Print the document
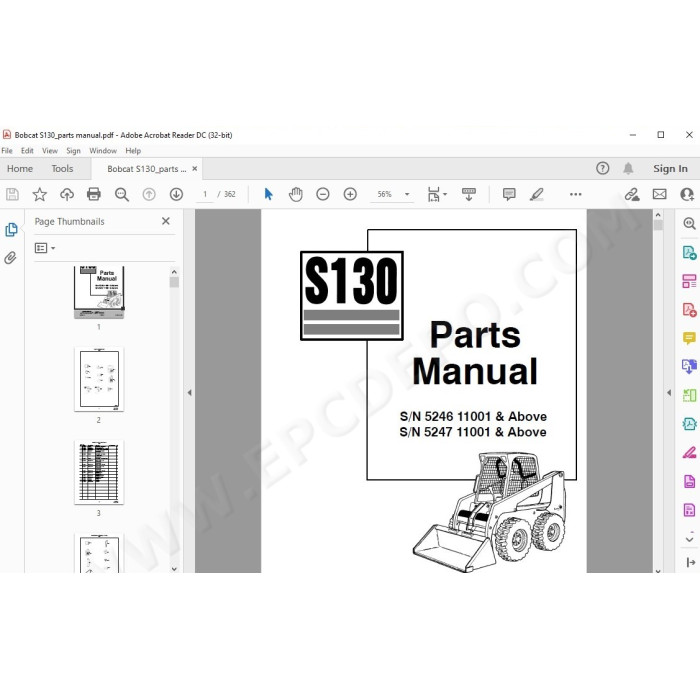 [x=94, y=194]
